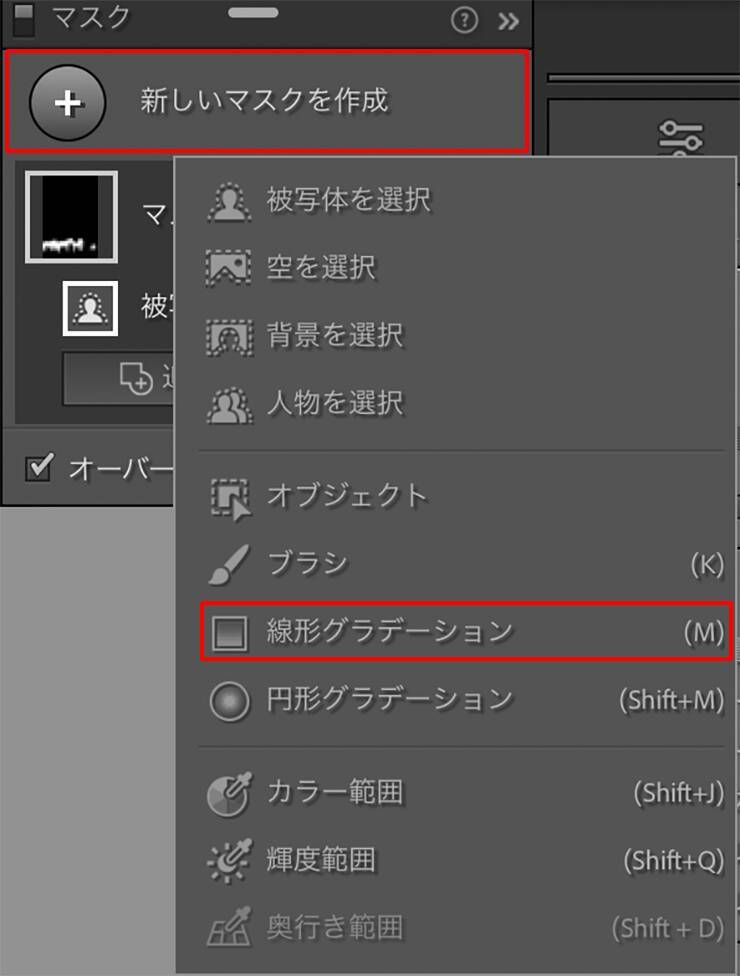Click the 人物を選択 people icon

229,404
